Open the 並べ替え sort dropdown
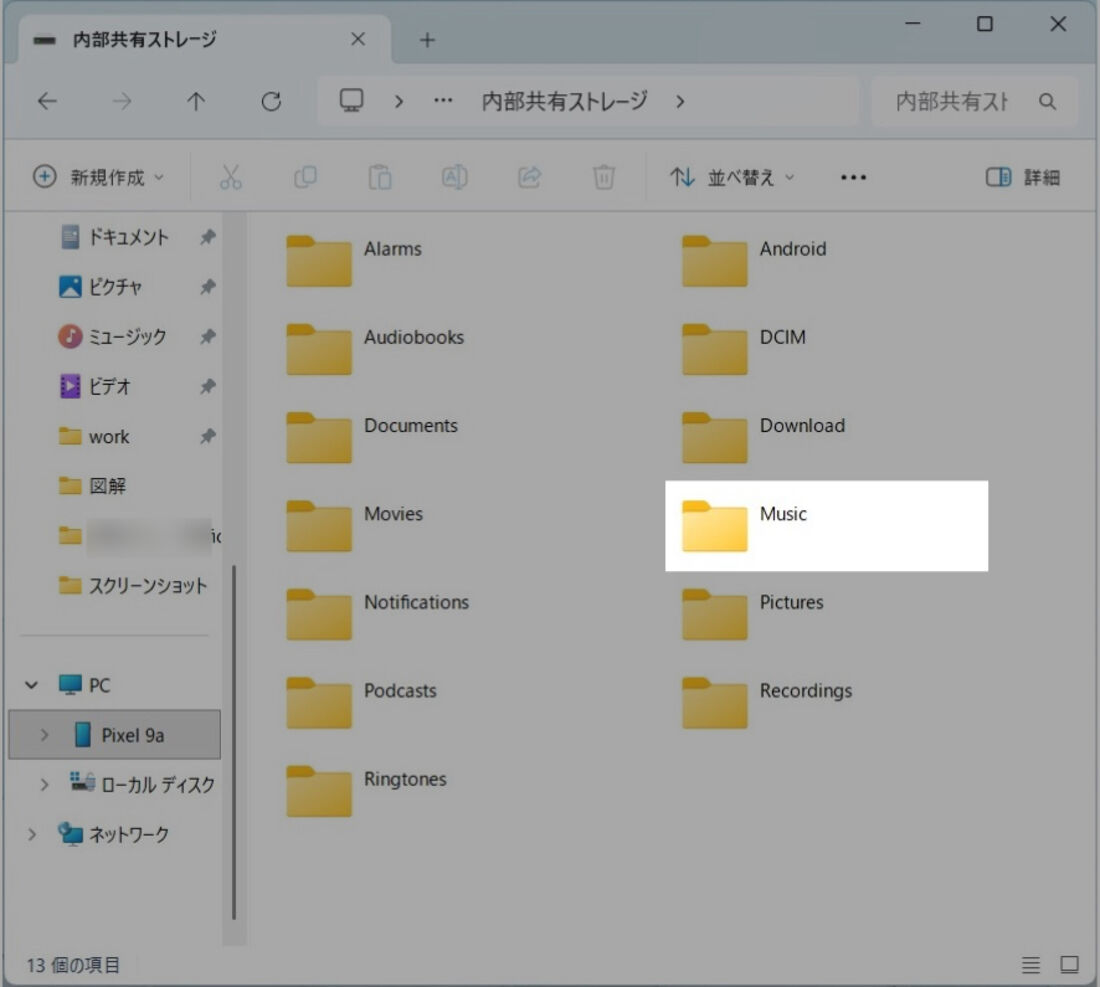 (732, 177)
